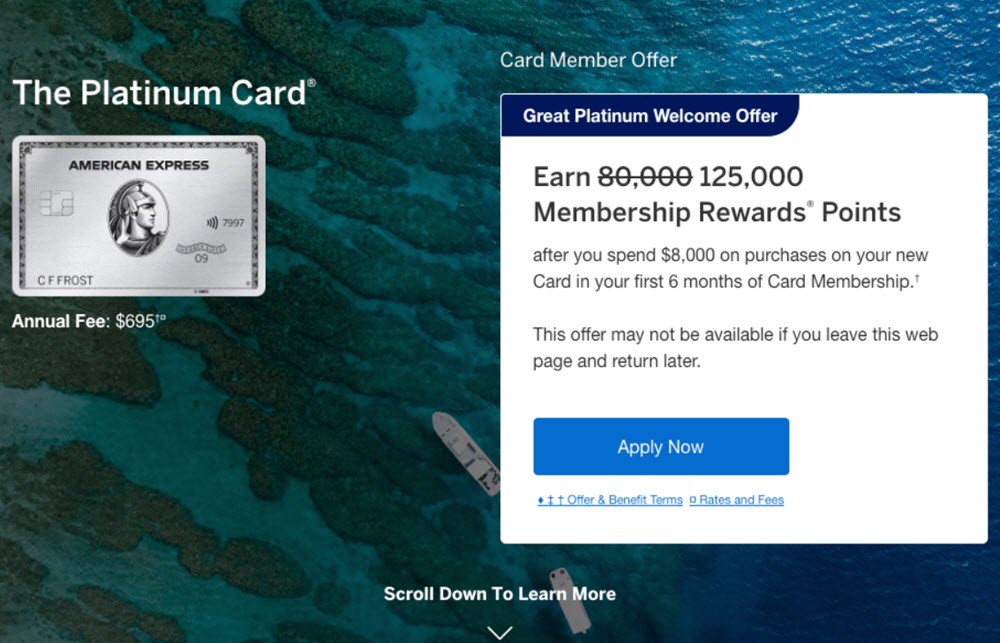The height and width of the screenshot is (643, 1000).
Task: Click the double-dagger symbol next to the terms link
Action: 550,499
